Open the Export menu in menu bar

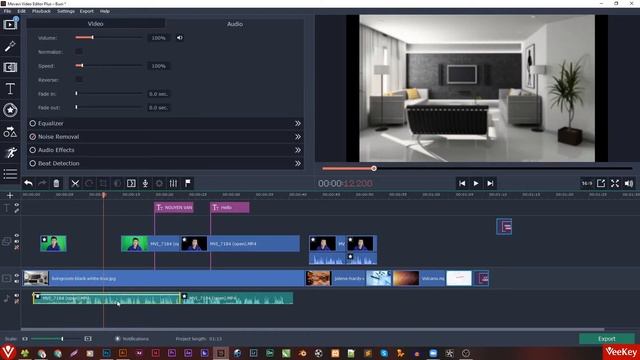pos(87,11)
